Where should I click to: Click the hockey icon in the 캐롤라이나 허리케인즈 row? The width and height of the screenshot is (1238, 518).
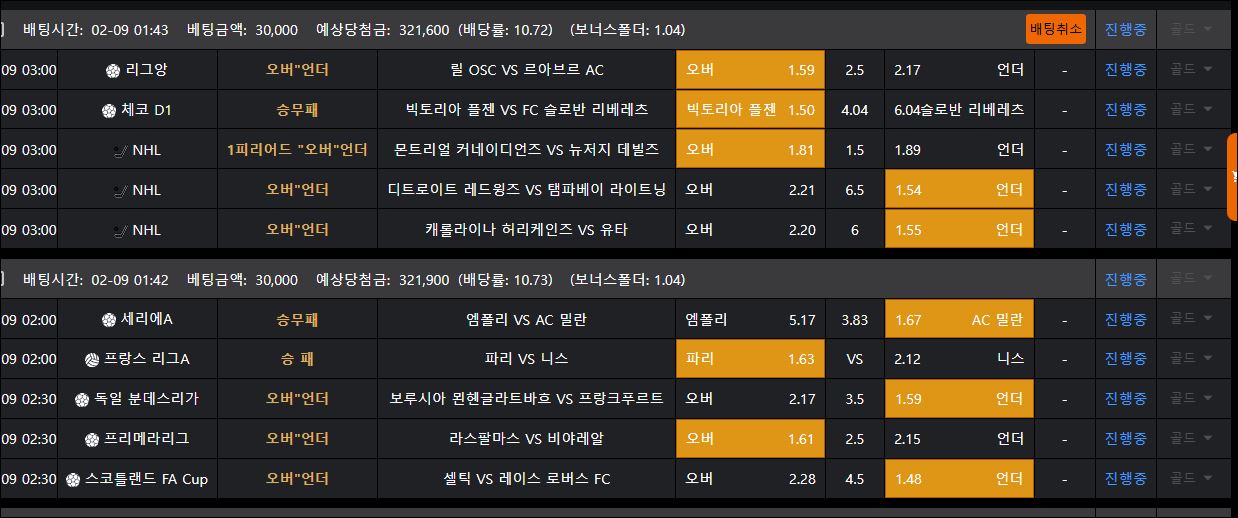point(121,230)
